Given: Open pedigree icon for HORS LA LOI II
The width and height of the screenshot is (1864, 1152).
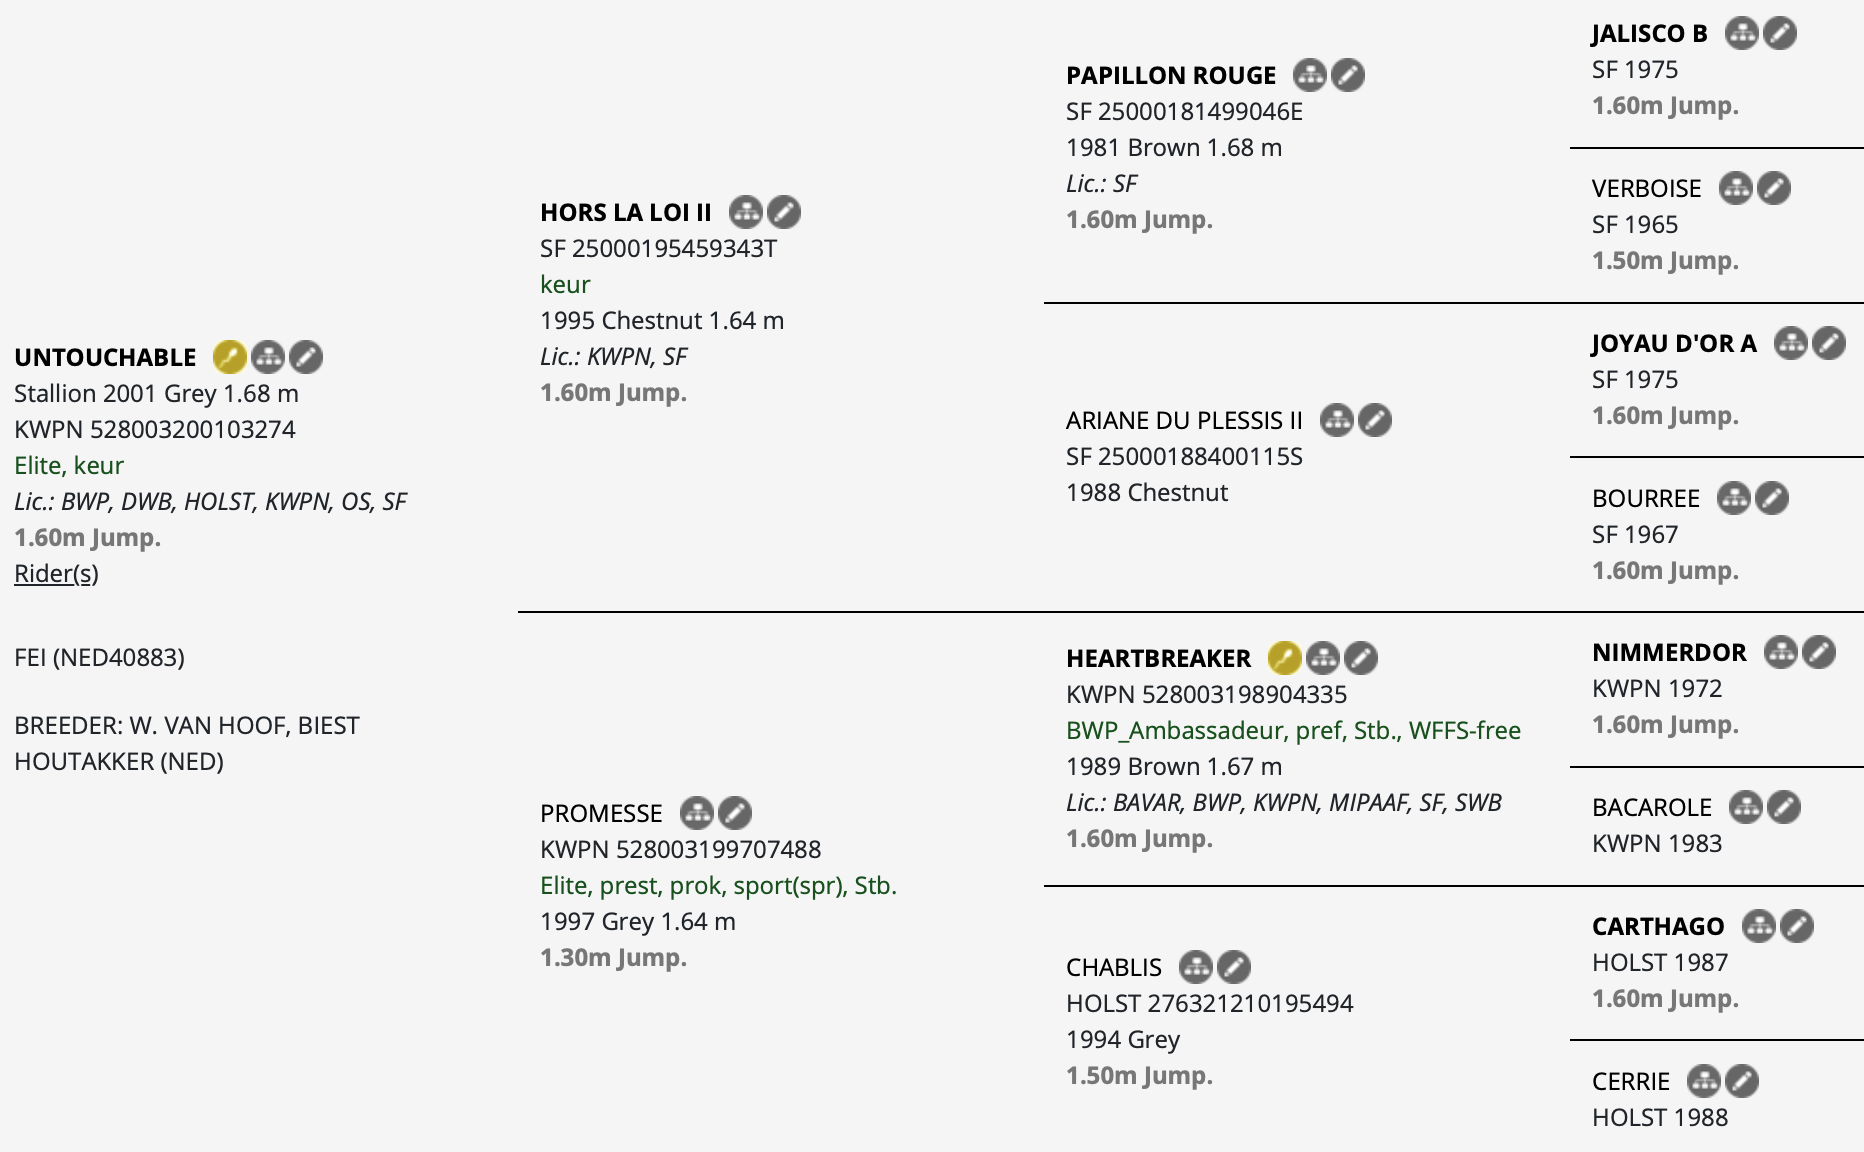Looking at the screenshot, I should coord(746,212).
